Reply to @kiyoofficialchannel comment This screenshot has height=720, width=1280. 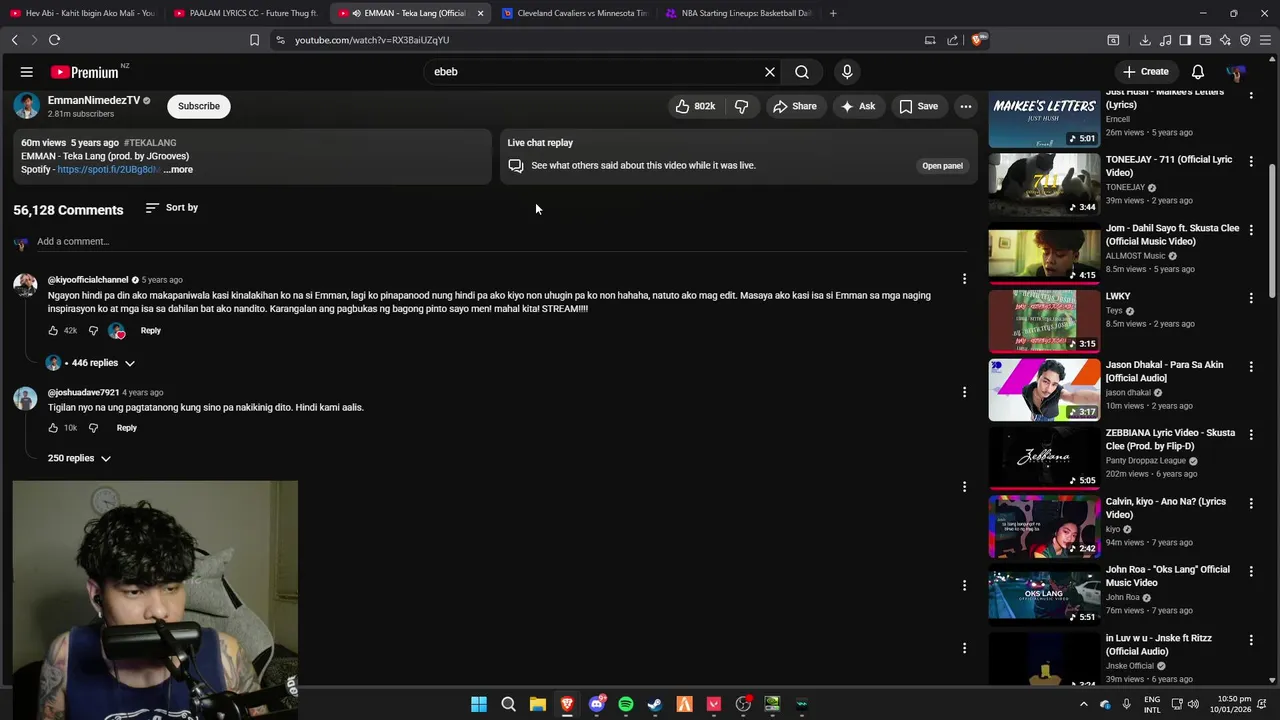pyautogui.click(x=150, y=331)
